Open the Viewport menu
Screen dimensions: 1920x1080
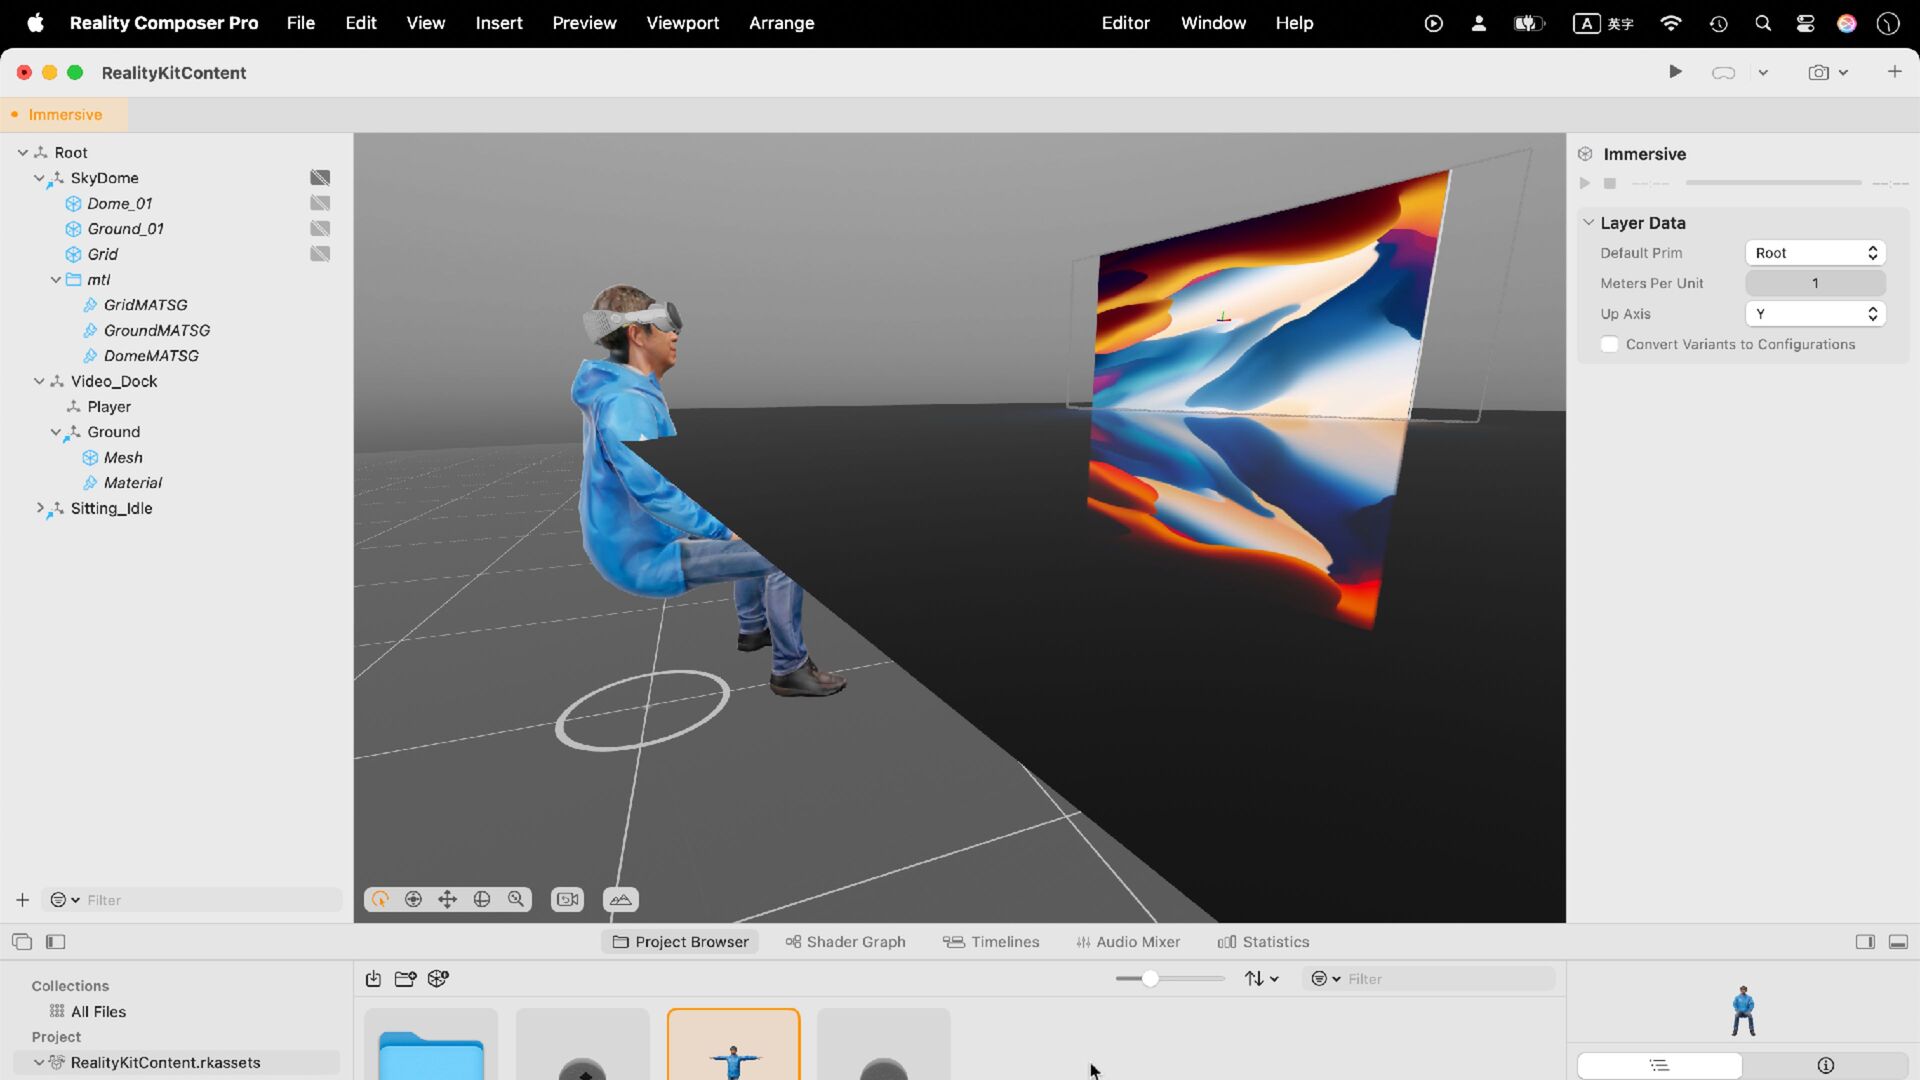pyautogui.click(x=682, y=23)
